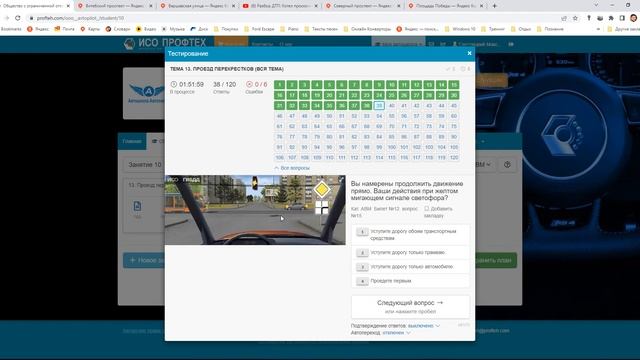Go to question 40 in the grid
The width and height of the screenshot is (640, 360).
click(x=391, y=105)
